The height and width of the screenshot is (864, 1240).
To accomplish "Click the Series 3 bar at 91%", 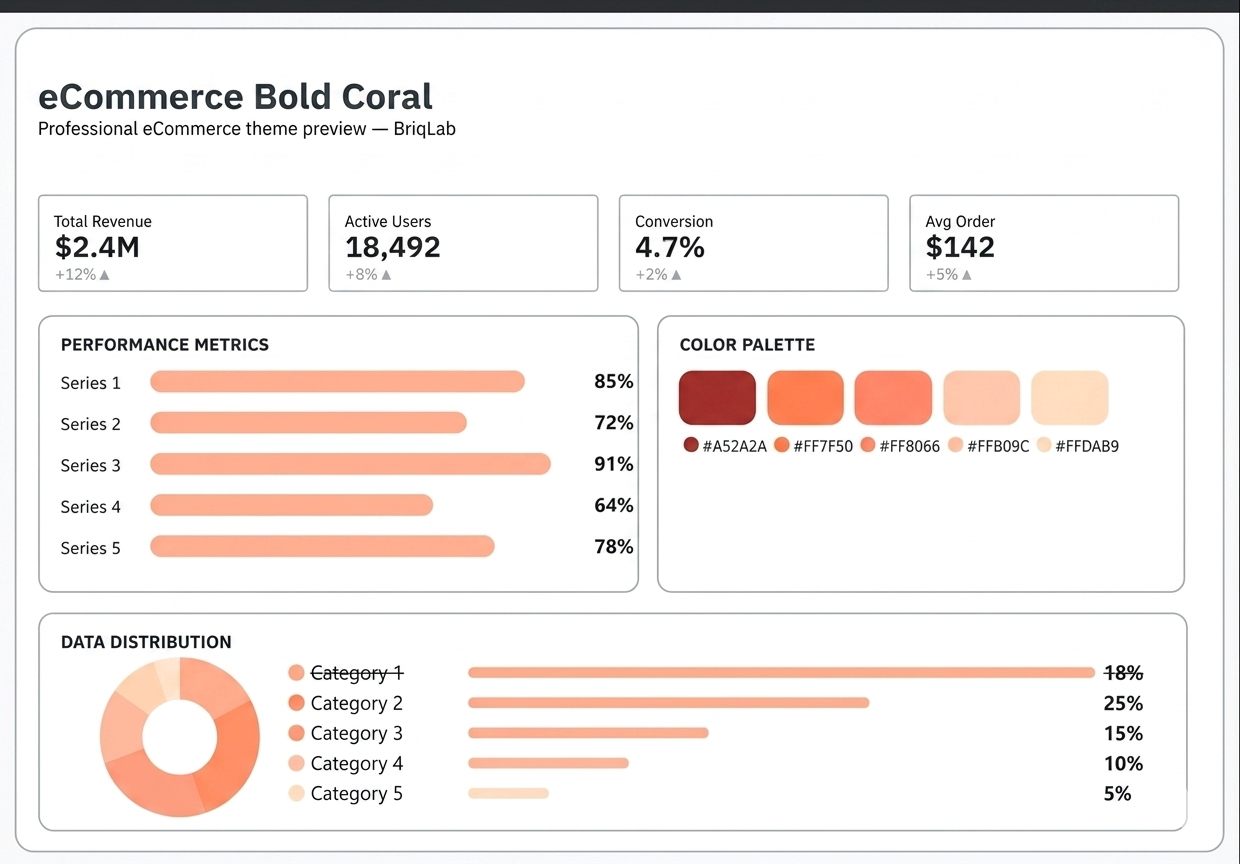I will (x=350, y=464).
